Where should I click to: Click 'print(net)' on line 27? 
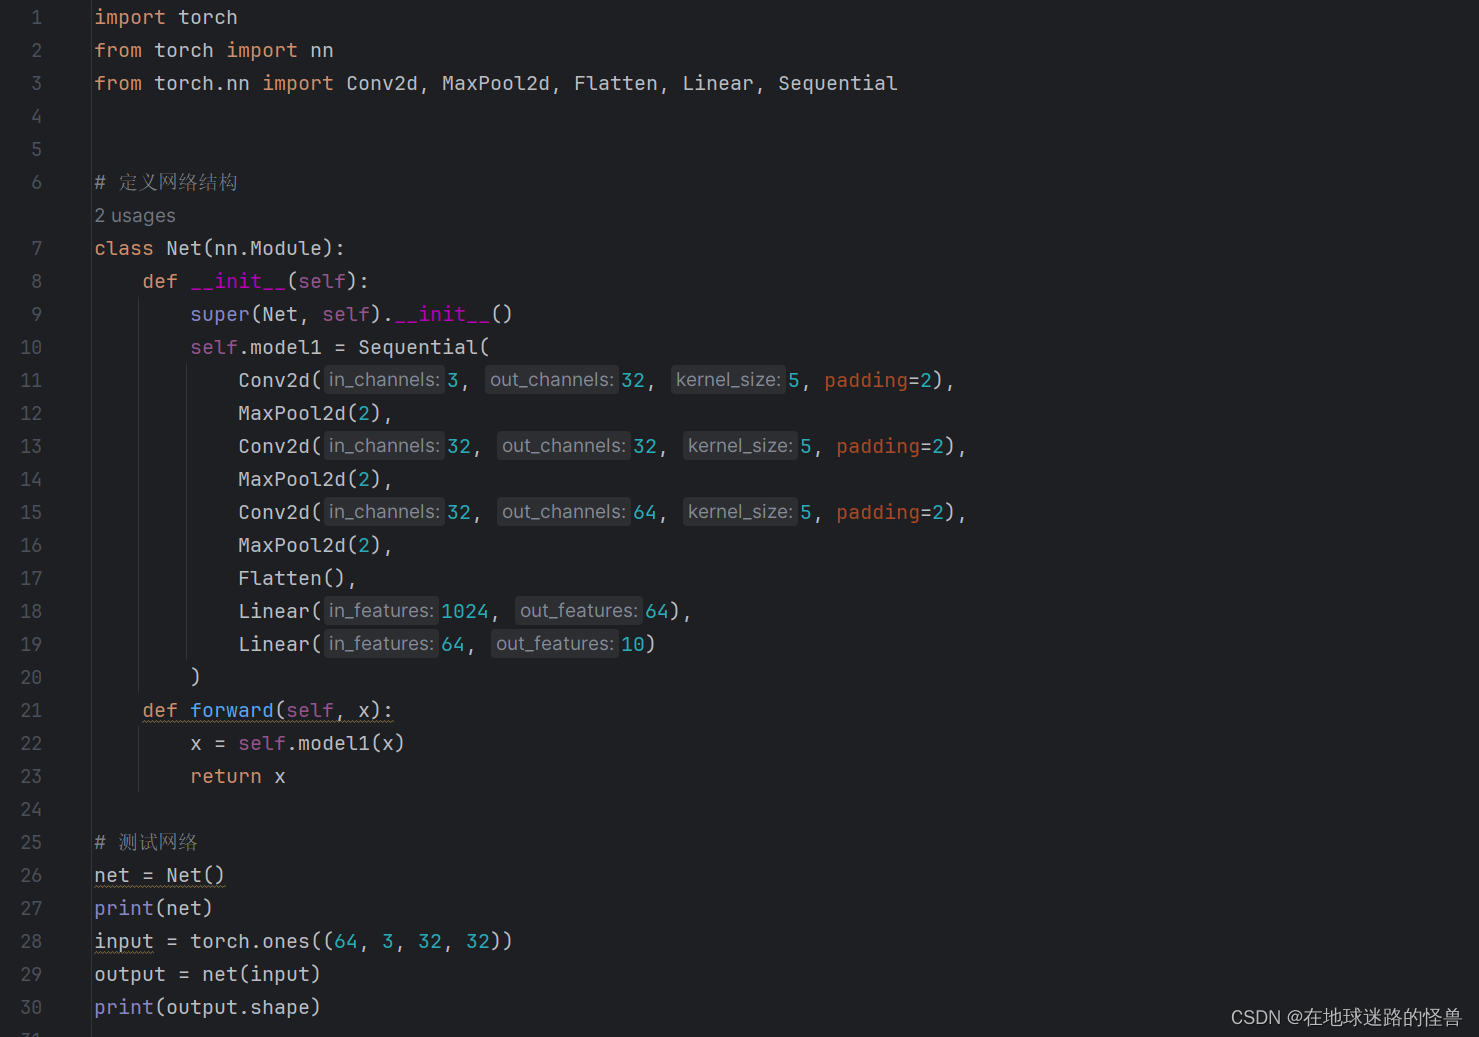[153, 908]
